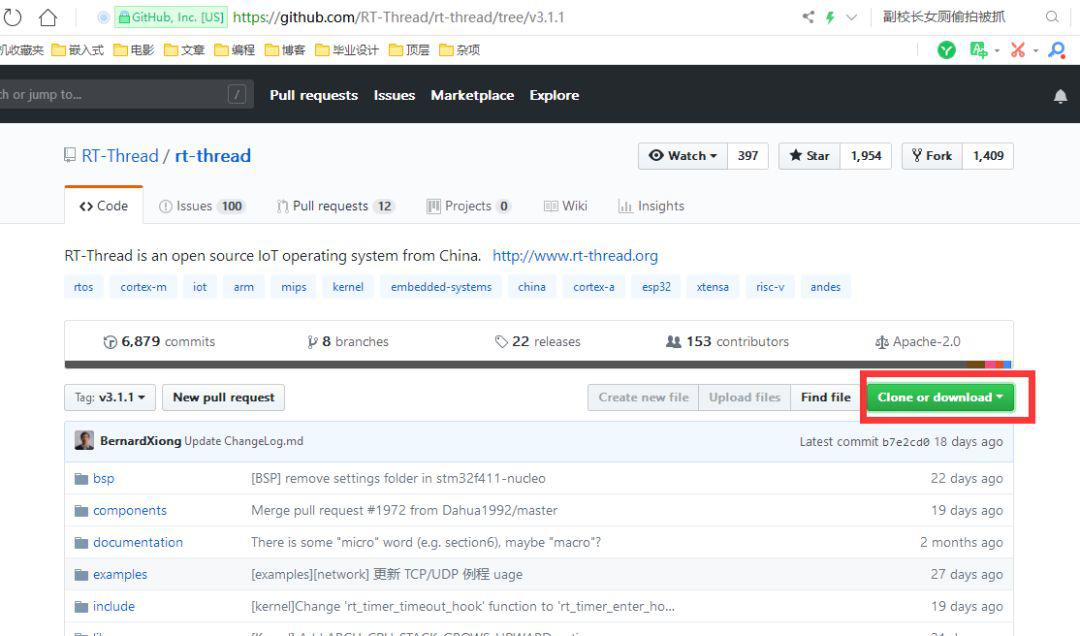1080x636 pixels.
Task: Click the Find file button
Action: click(x=825, y=398)
